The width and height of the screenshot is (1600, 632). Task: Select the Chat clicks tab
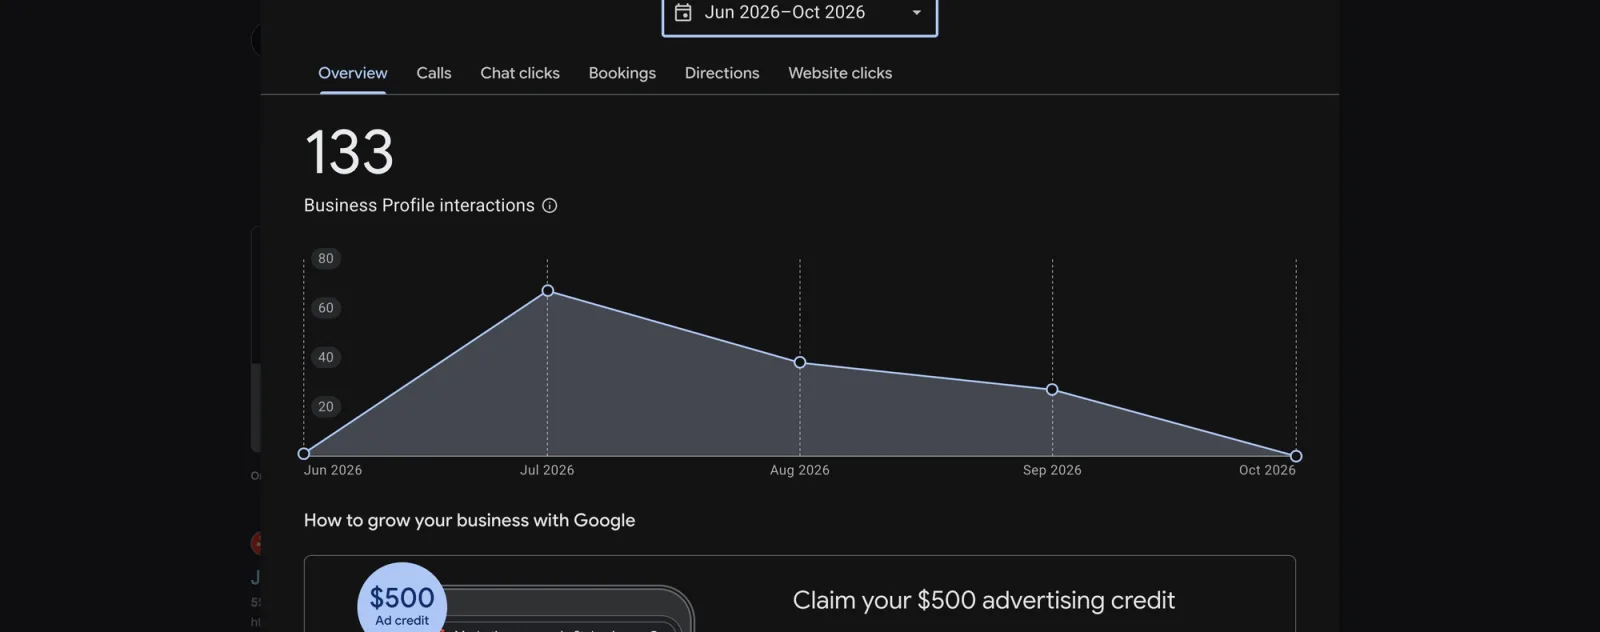(x=520, y=73)
